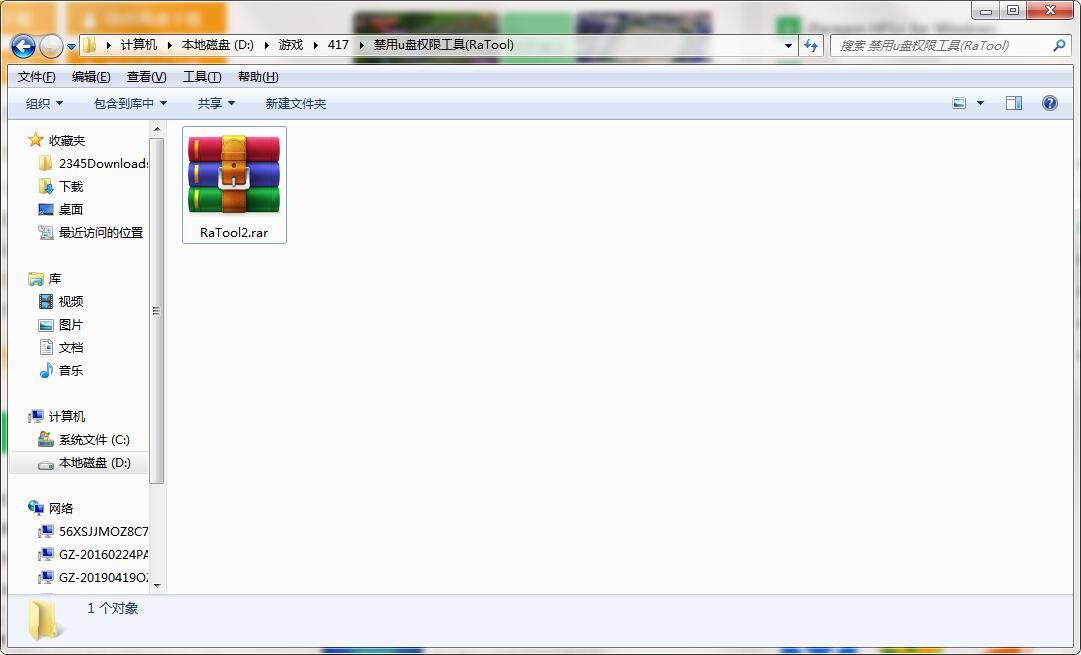Image resolution: width=1081 pixels, height=655 pixels.
Task: Toggle the preview pane button
Action: (x=1014, y=103)
